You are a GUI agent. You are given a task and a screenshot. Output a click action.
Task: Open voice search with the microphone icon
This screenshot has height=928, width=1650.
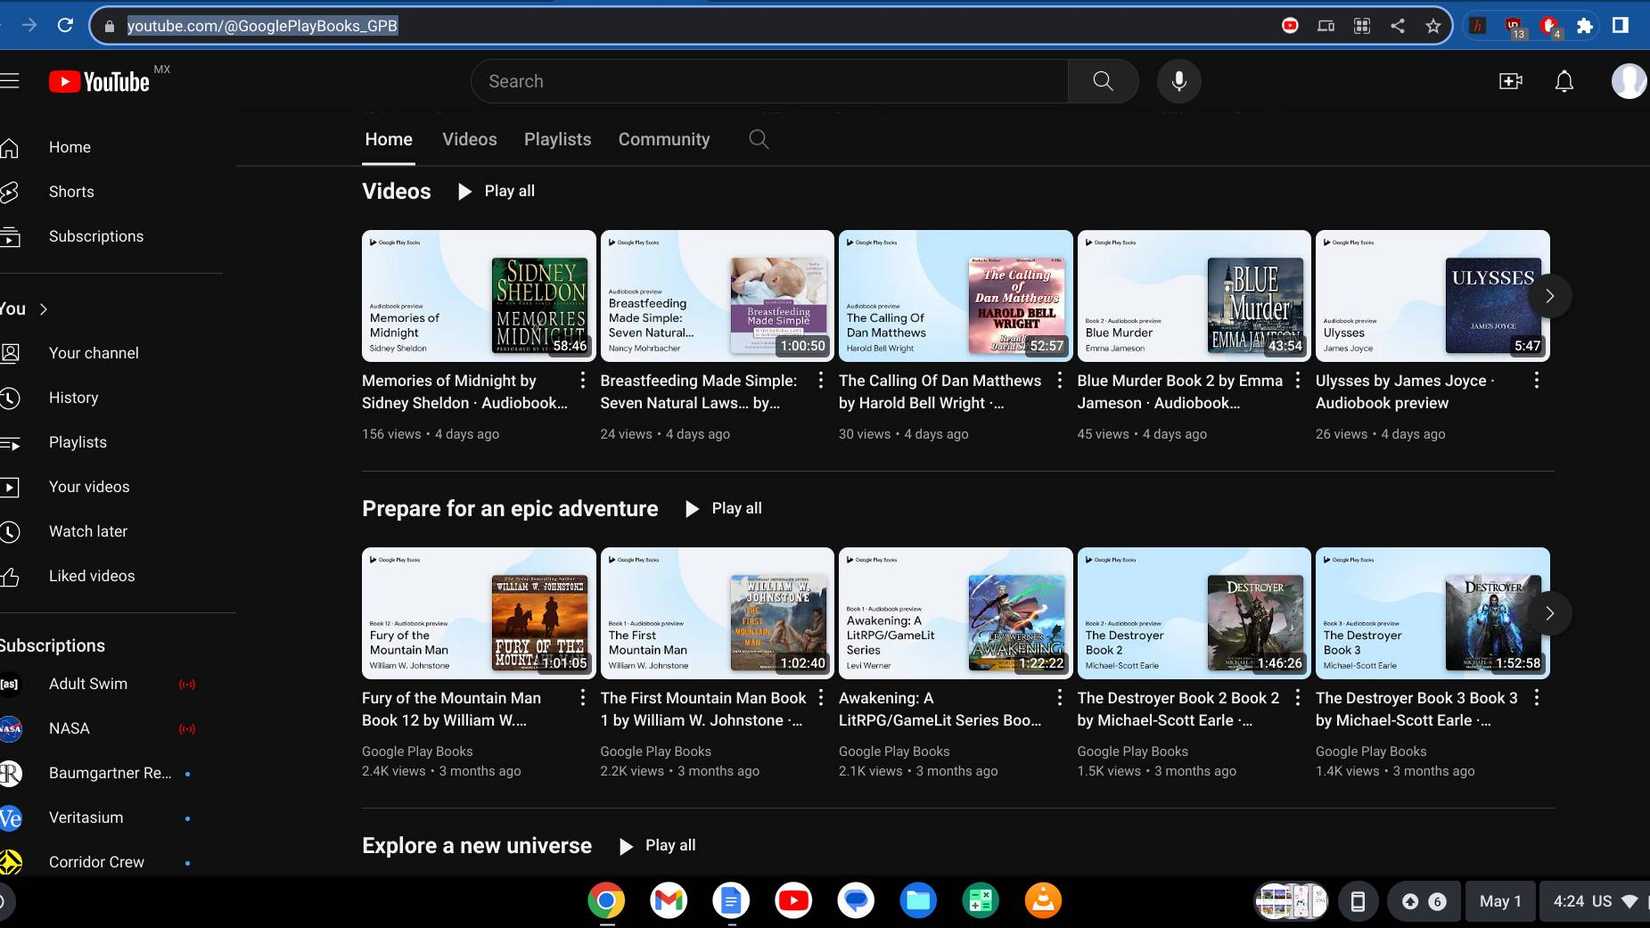[x=1179, y=81]
